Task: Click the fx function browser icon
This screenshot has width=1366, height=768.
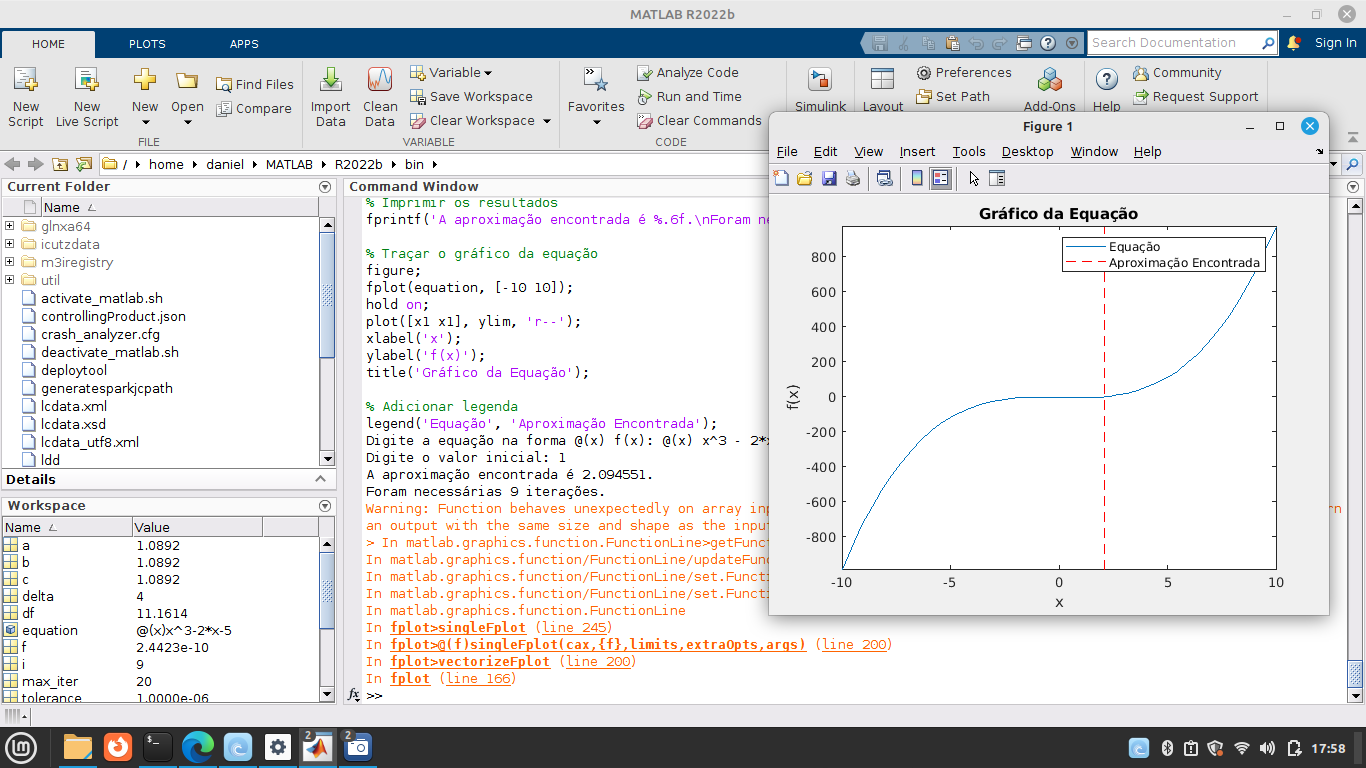Action: pos(353,694)
